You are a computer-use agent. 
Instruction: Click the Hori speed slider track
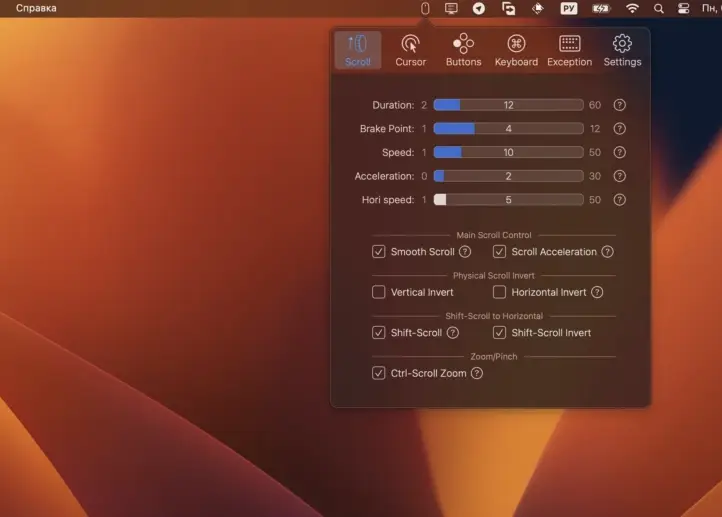point(508,200)
